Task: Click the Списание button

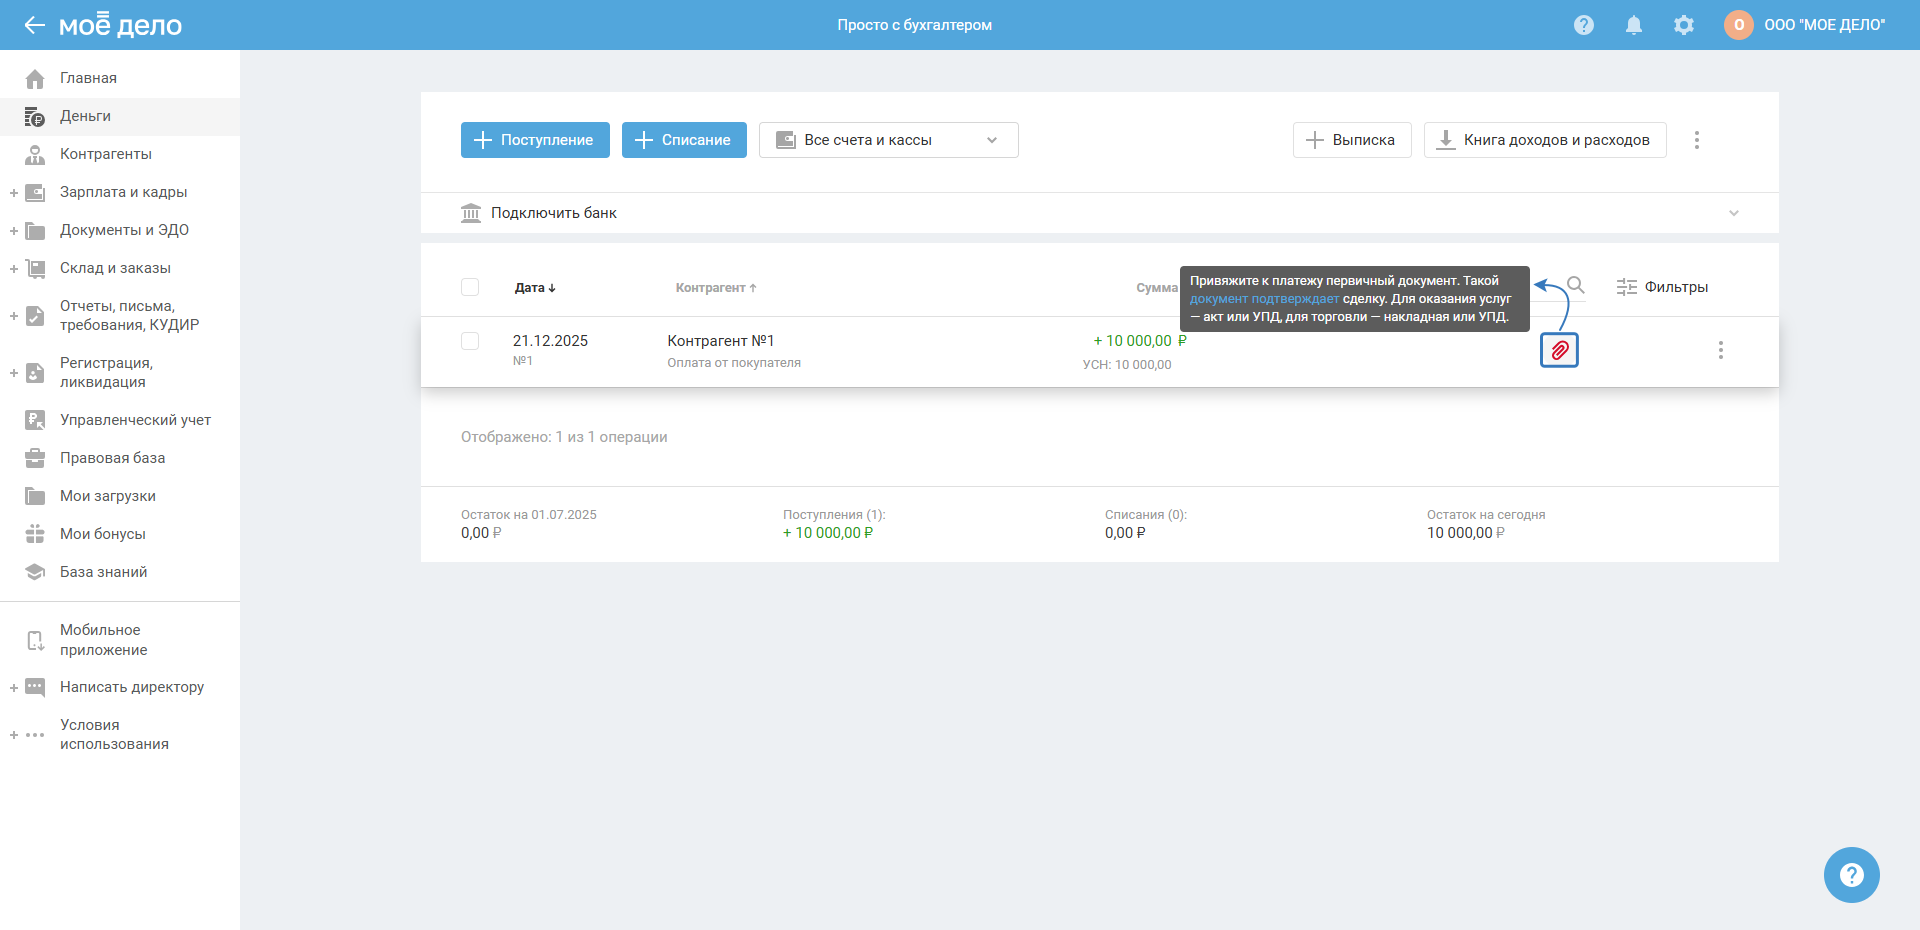Action: point(684,140)
